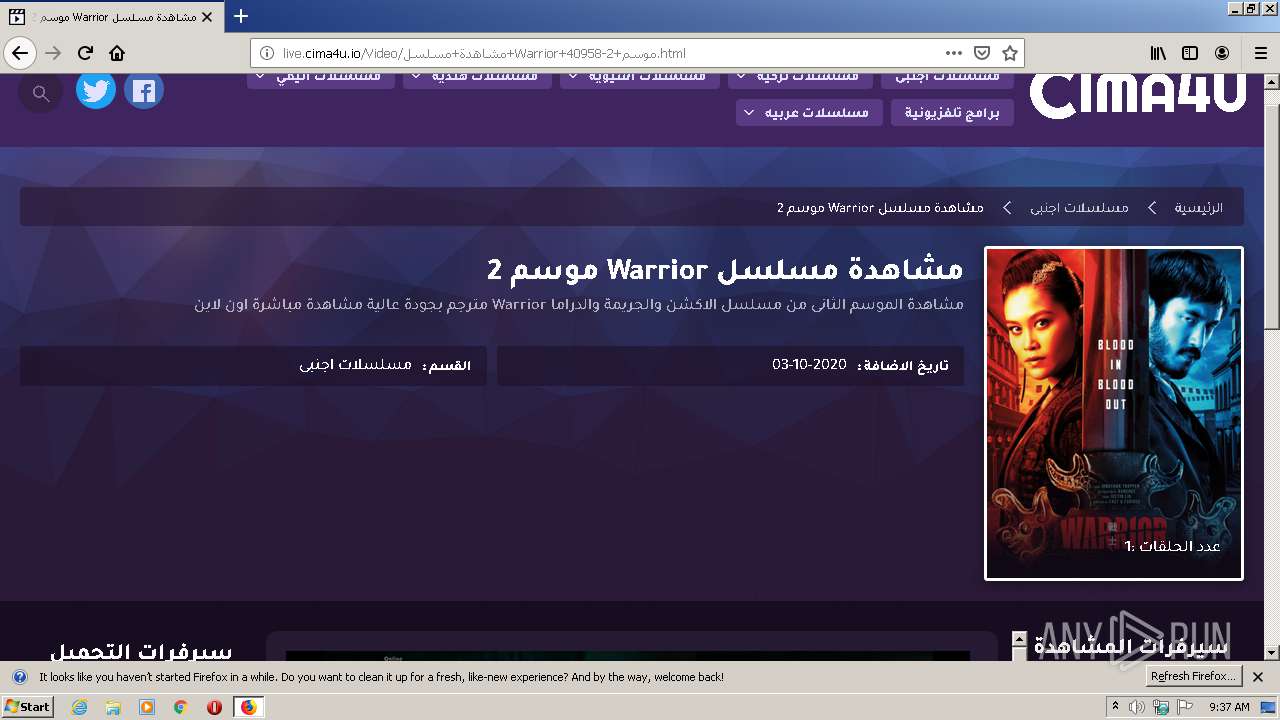Viewport: 1280px width, 720px height.
Task: Open the Firefox account icon
Action: pyautogui.click(x=1222, y=53)
